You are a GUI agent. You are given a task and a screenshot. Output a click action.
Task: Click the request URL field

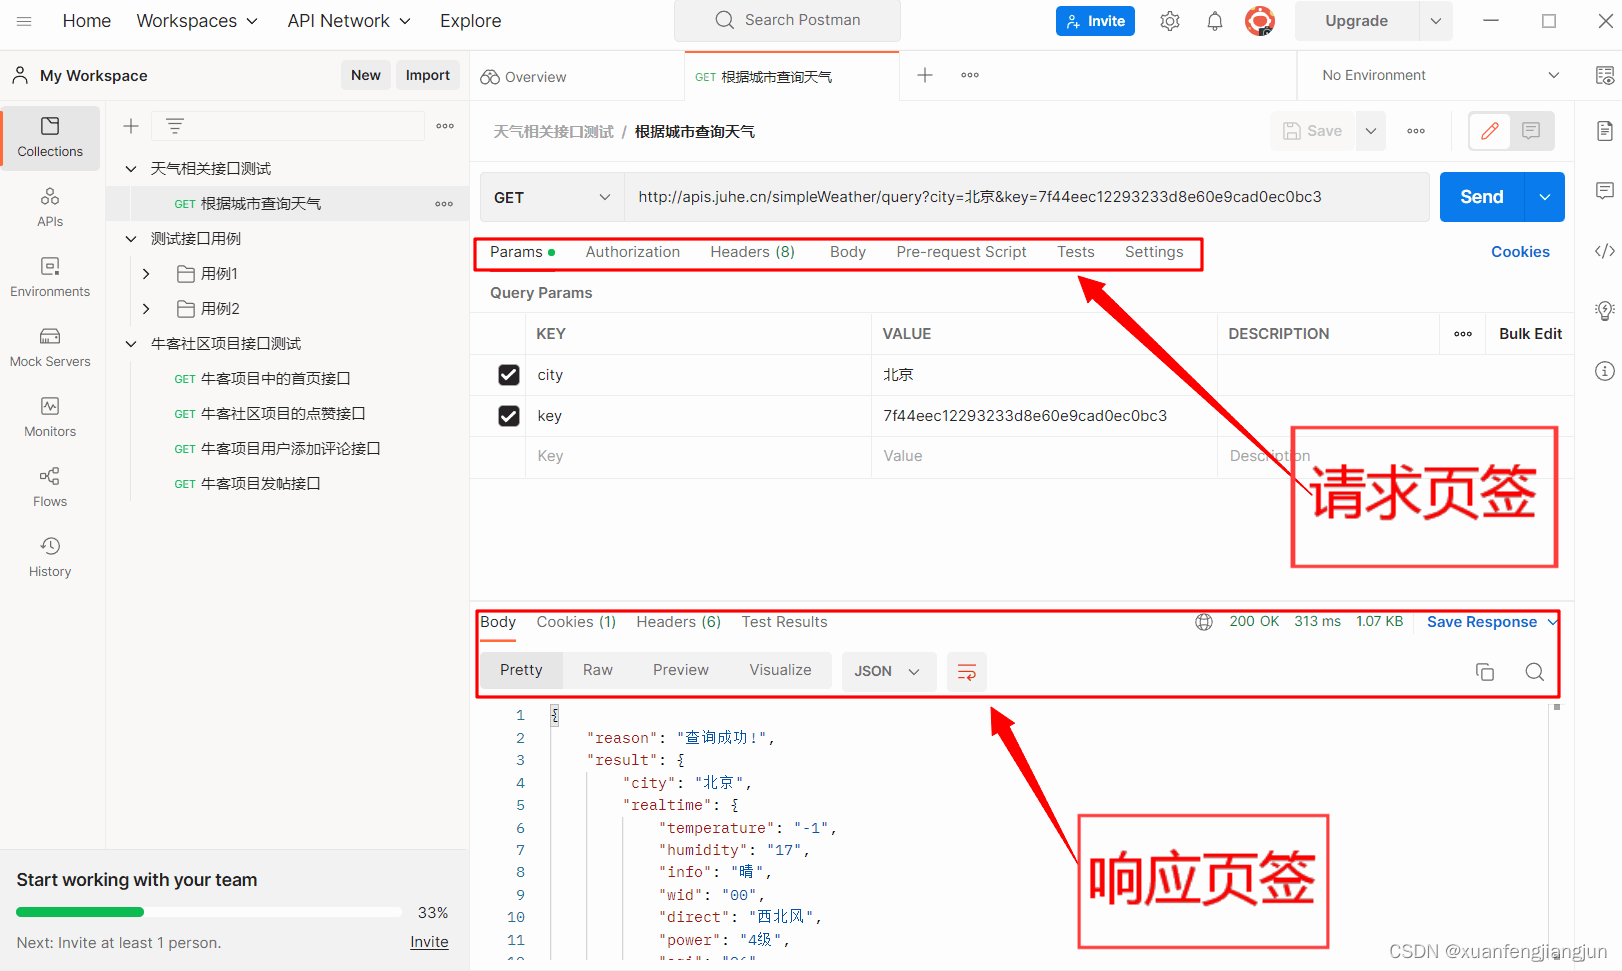tap(1027, 197)
